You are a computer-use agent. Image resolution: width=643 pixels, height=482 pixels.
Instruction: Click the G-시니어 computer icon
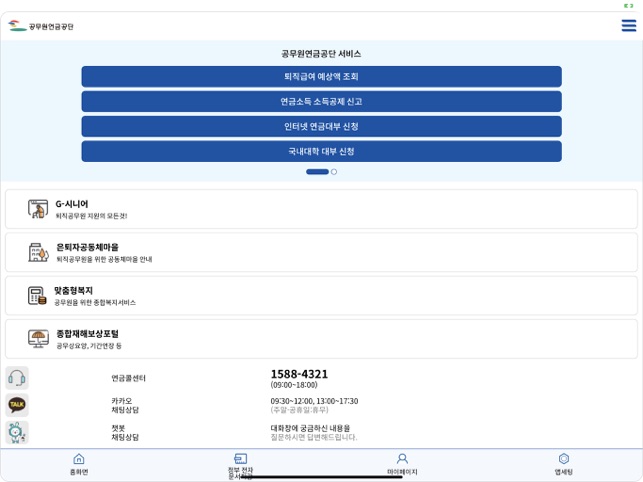point(38,209)
